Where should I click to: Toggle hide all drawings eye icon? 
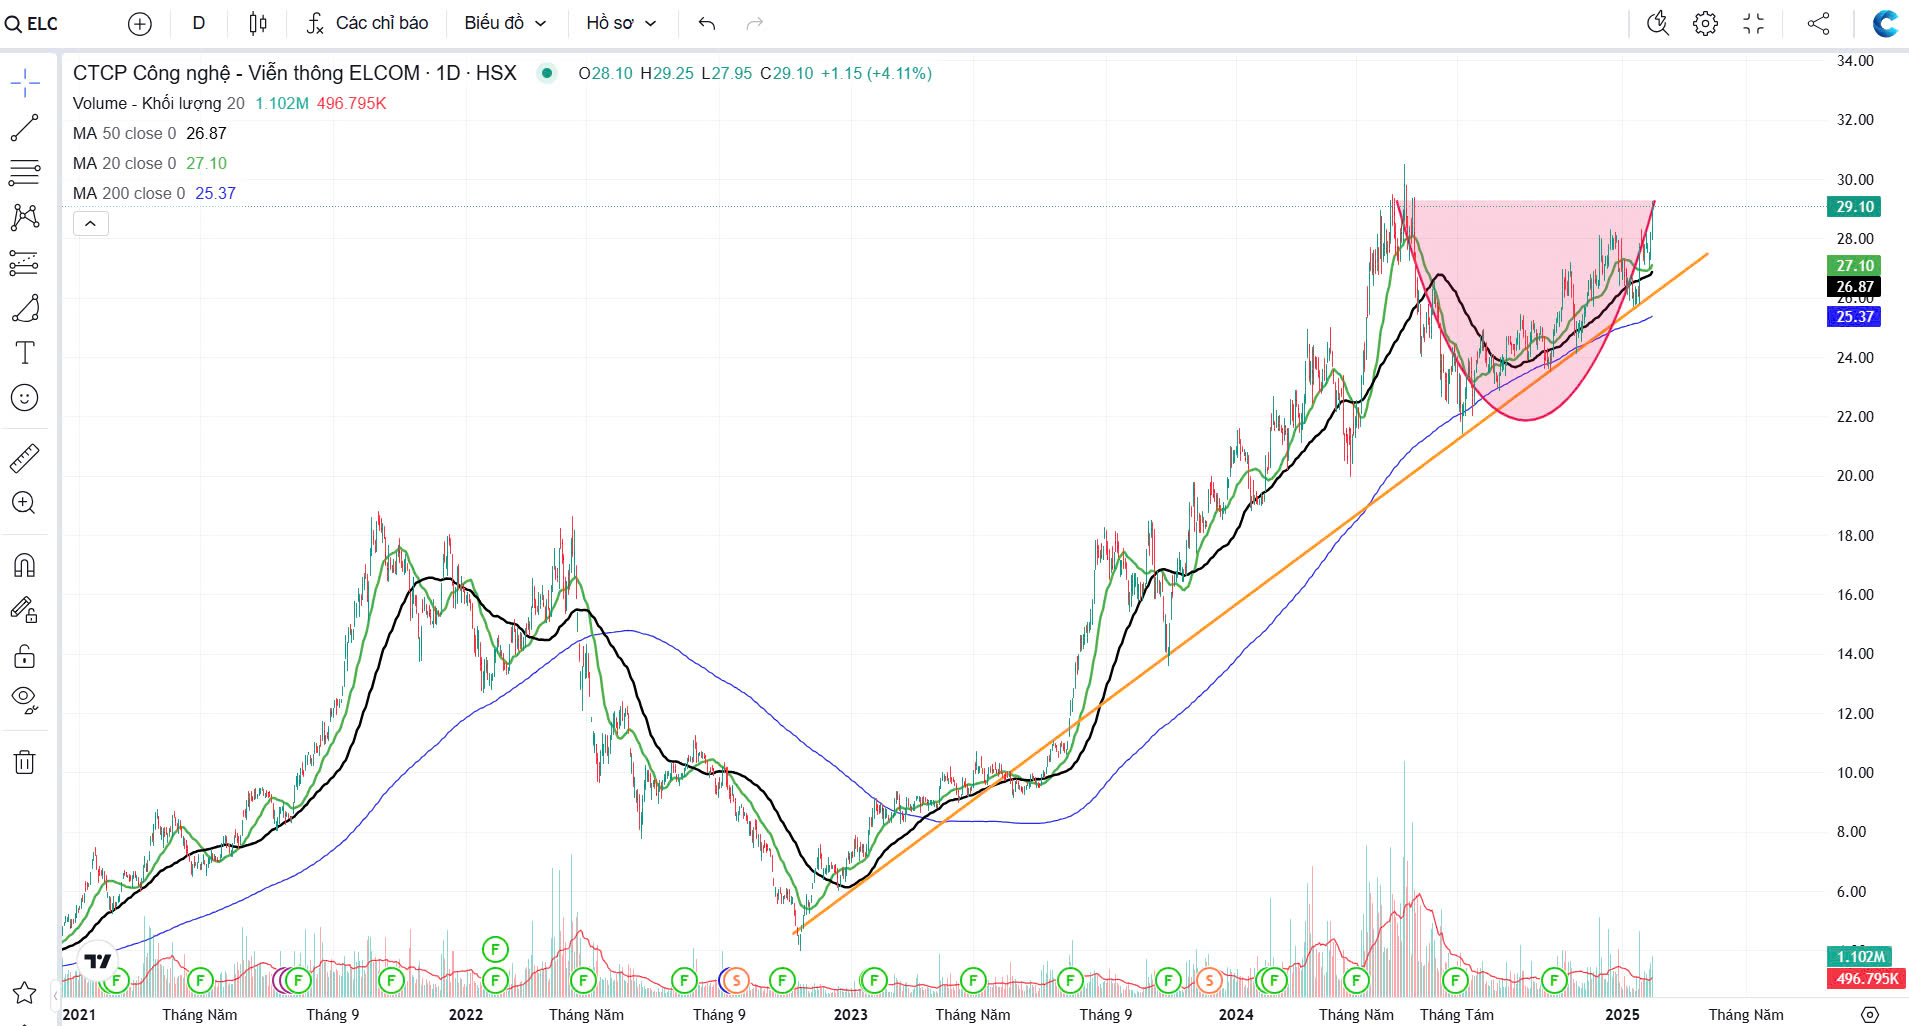25,700
